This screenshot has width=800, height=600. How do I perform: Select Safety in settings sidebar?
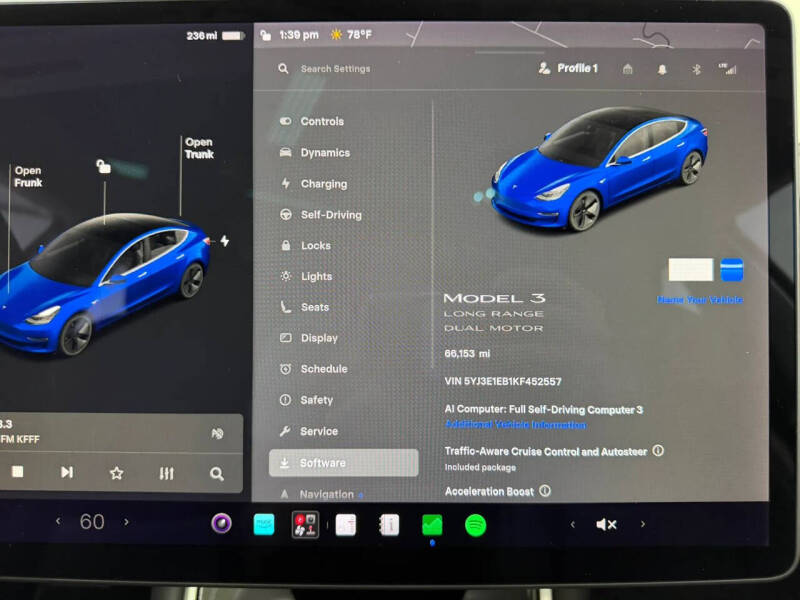(x=306, y=400)
